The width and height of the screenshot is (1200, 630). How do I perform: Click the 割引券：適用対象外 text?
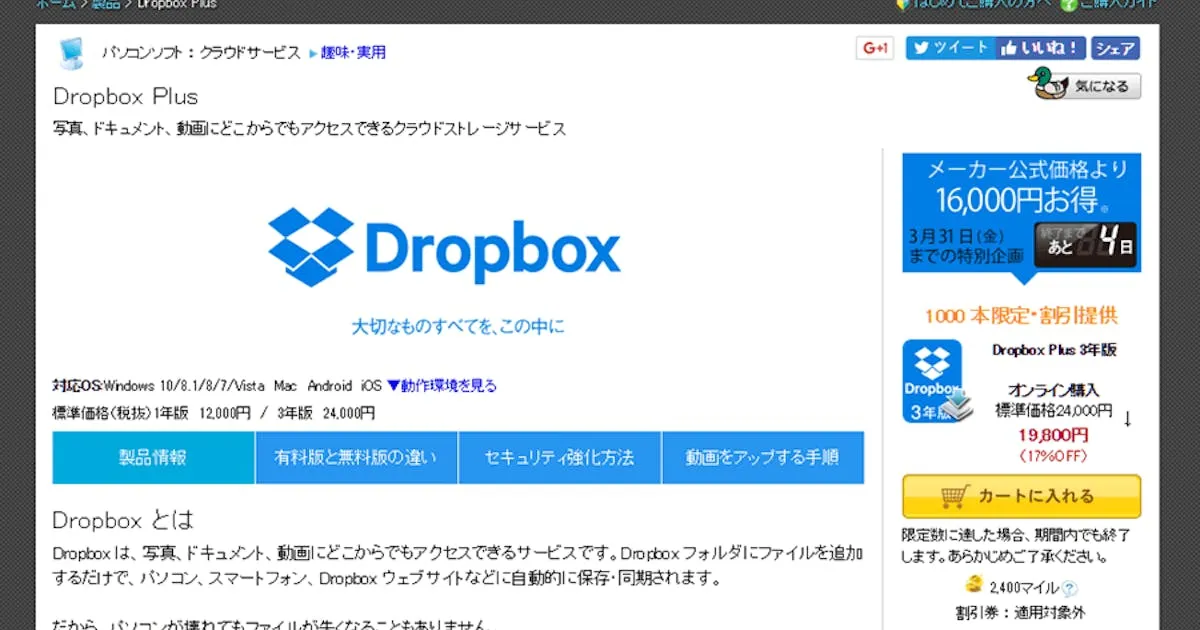point(1021,612)
